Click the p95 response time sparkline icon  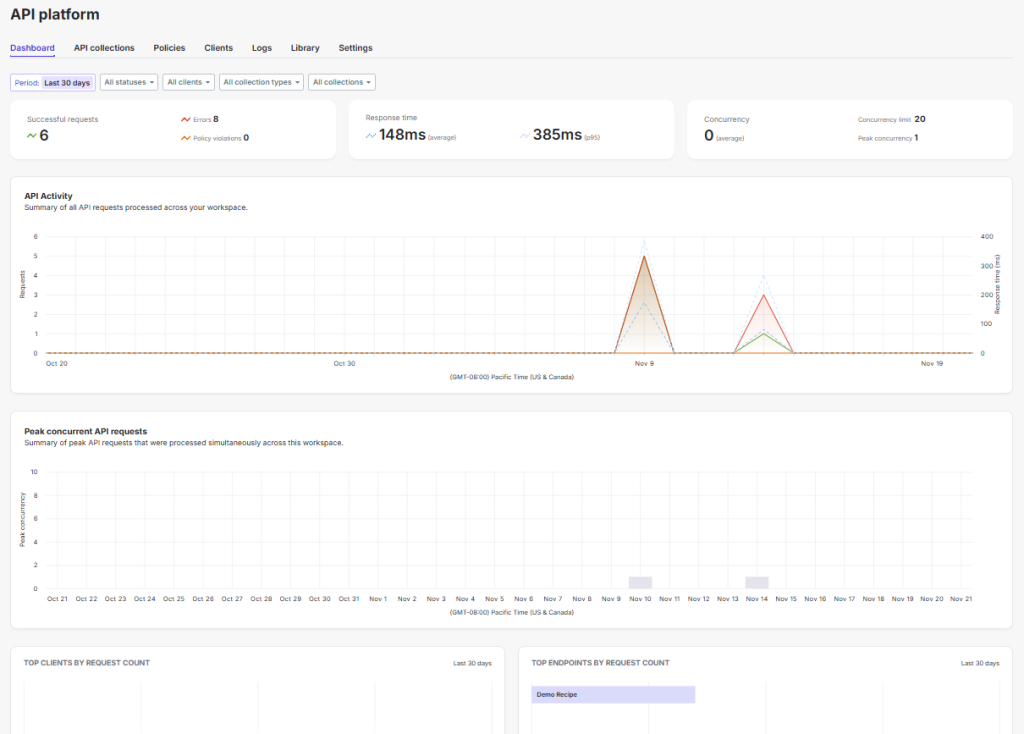524,134
